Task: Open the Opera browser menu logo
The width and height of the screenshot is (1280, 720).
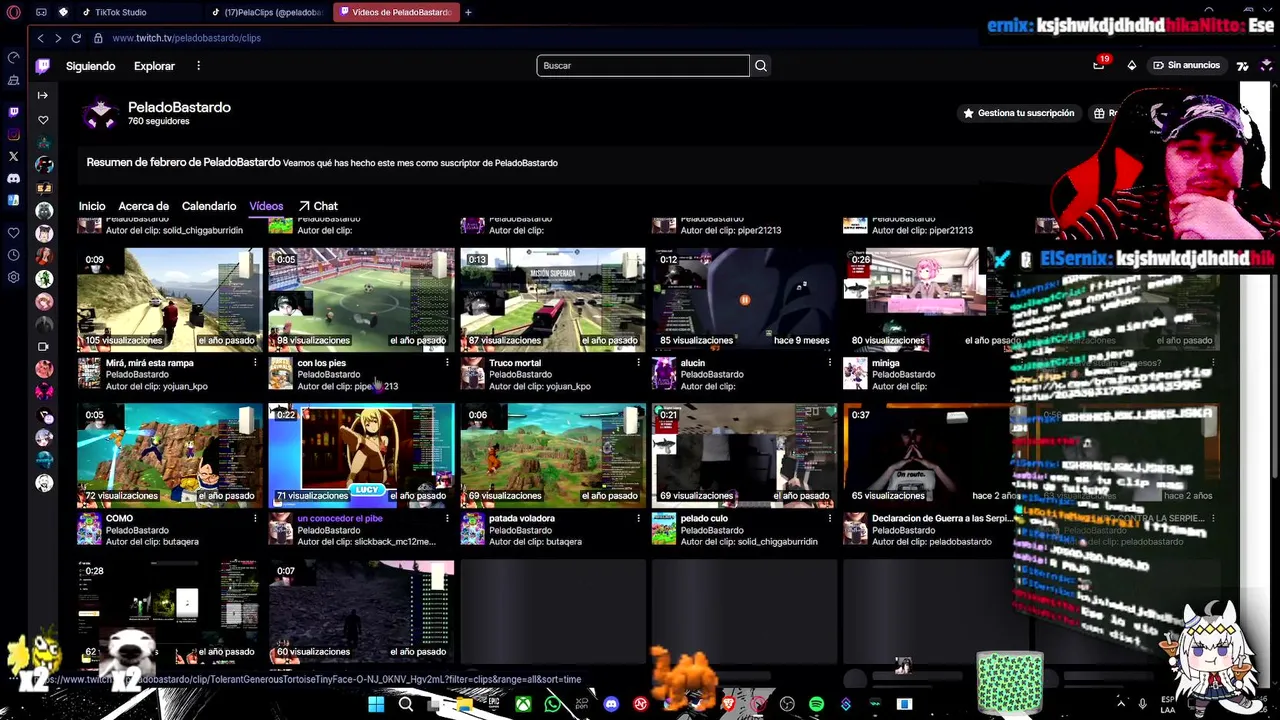Action: [14, 12]
